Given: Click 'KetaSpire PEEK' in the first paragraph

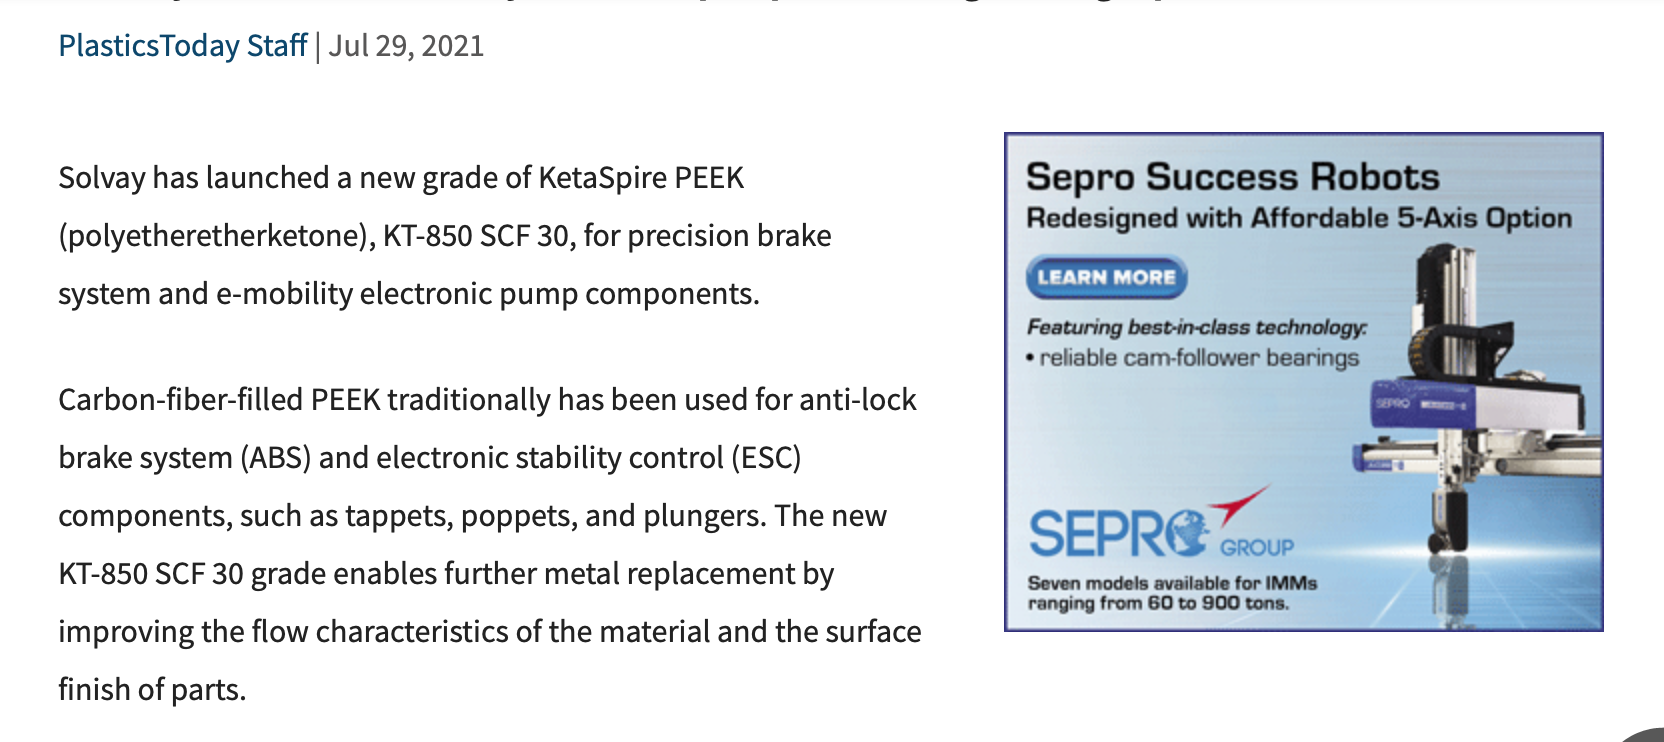Looking at the screenshot, I should (641, 178).
